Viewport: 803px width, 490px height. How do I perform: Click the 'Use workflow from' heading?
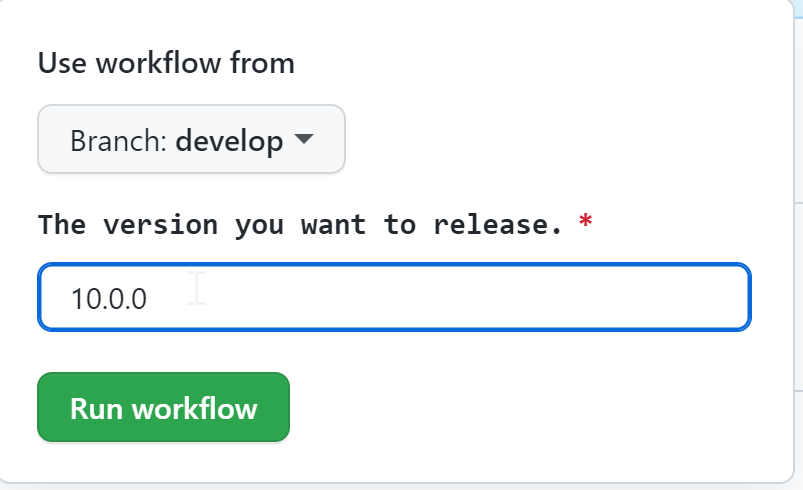[x=166, y=63]
